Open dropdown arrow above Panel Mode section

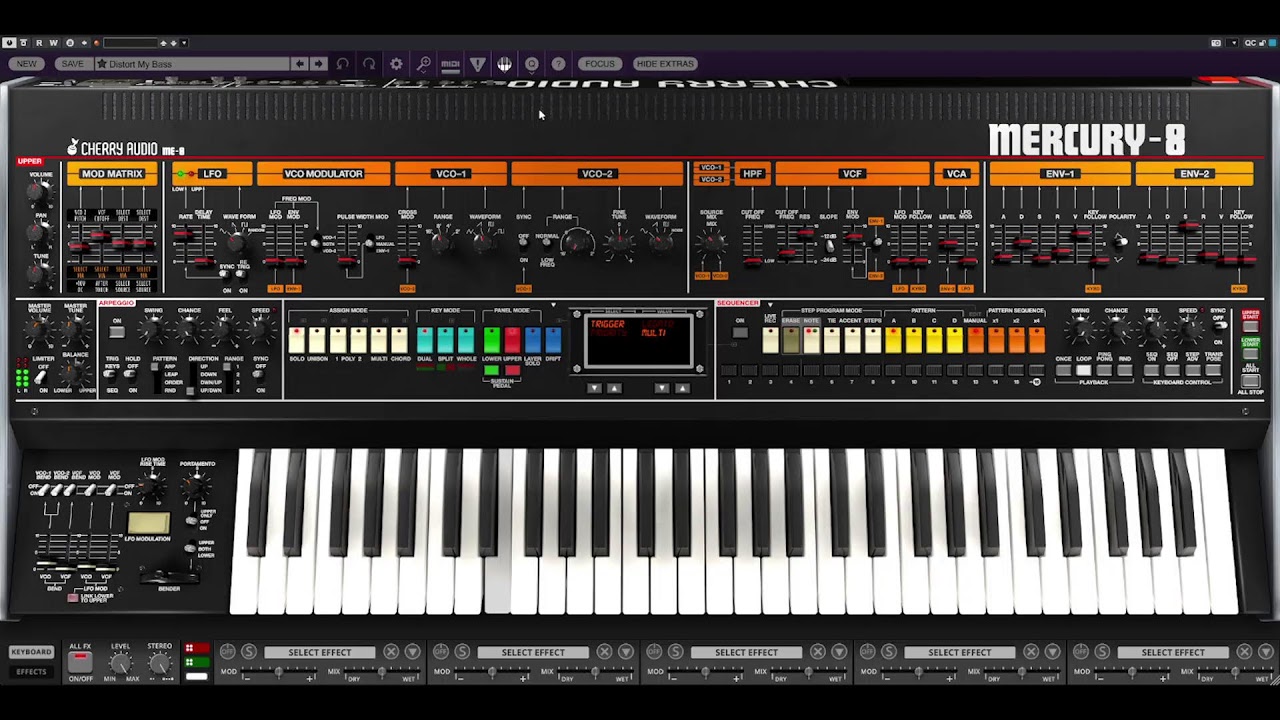coord(553,305)
